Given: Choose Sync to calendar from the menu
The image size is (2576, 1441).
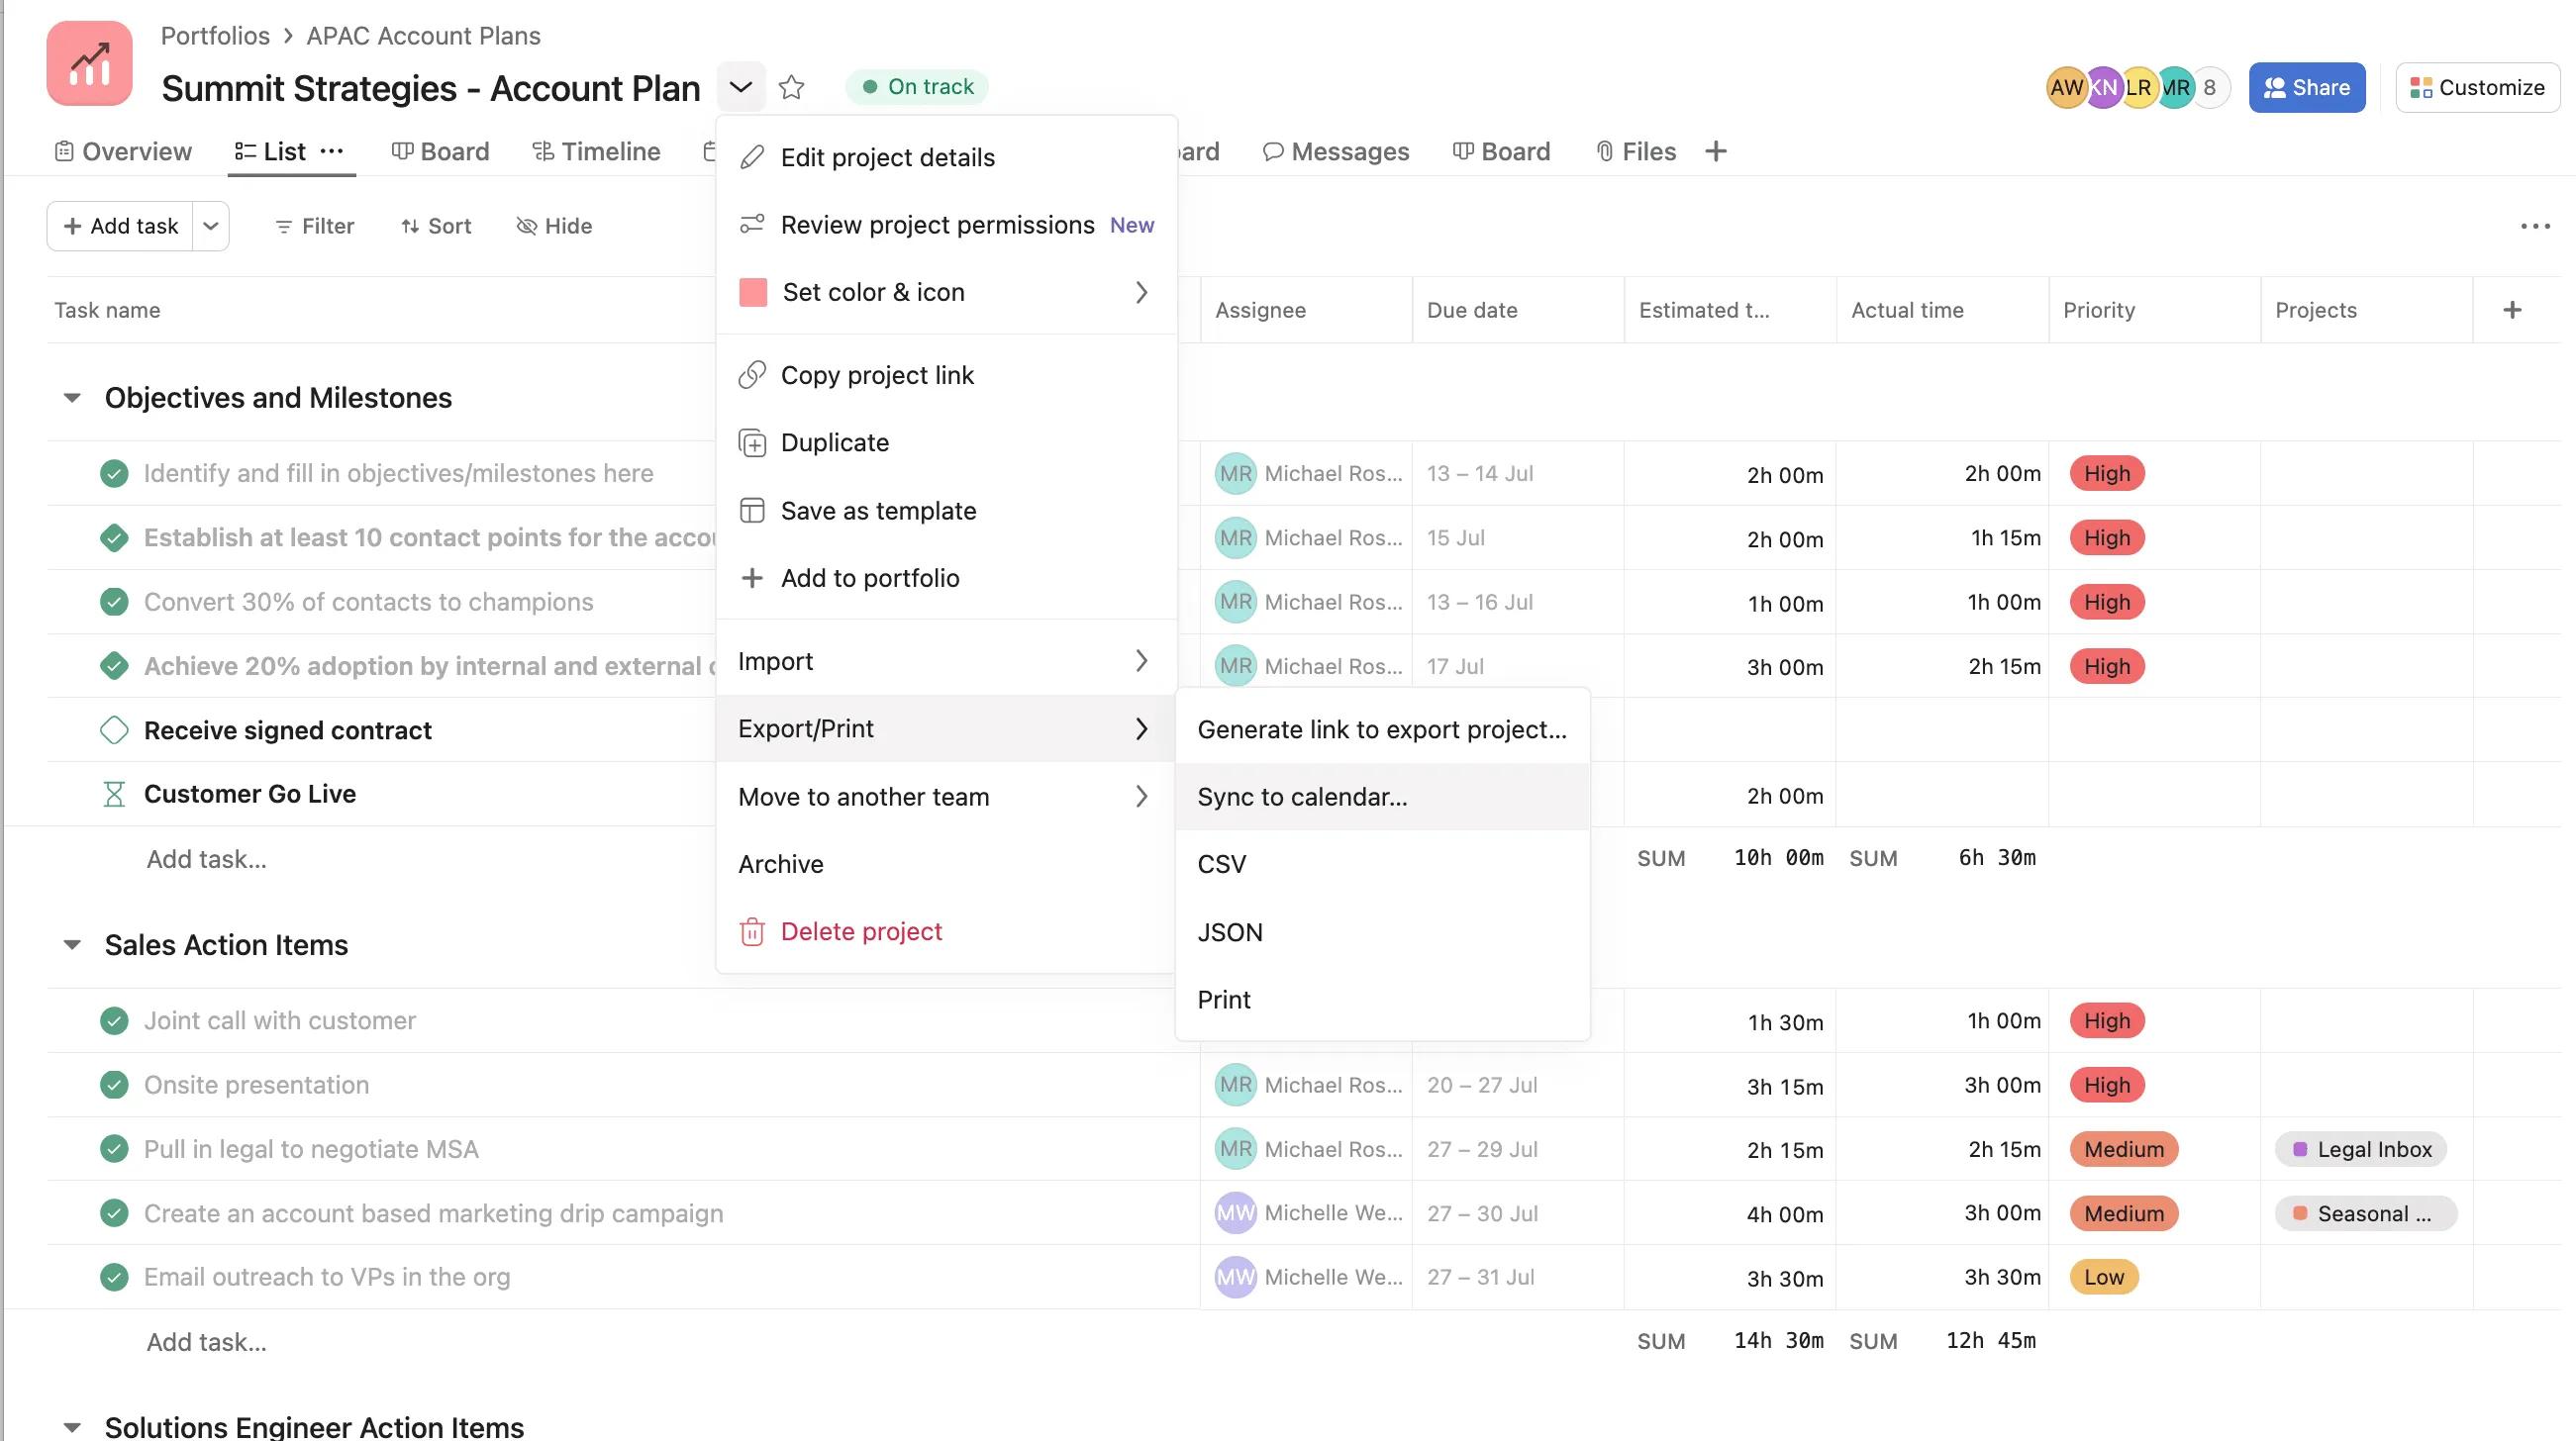Looking at the screenshot, I should (x=1302, y=796).
